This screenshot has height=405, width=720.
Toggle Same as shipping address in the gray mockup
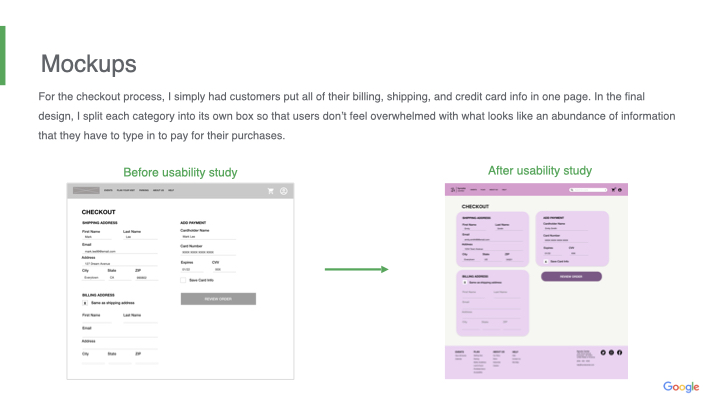click(85, 303)
